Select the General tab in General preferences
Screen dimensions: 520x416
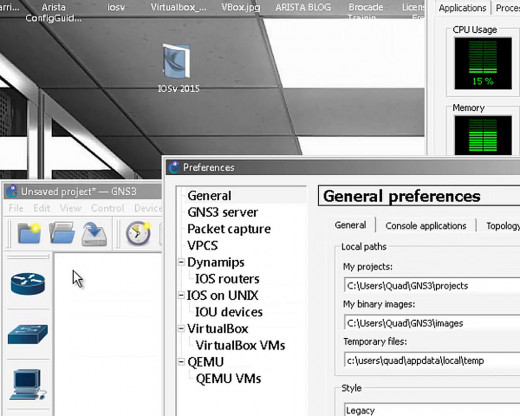point(350,225)
